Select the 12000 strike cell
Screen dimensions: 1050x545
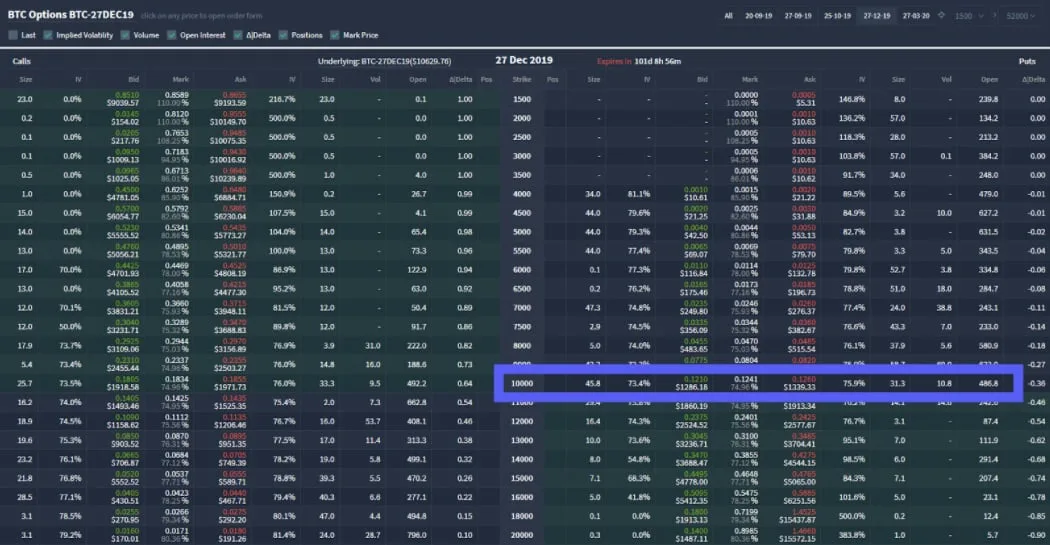pyautogui.click(x=522, y=422)
